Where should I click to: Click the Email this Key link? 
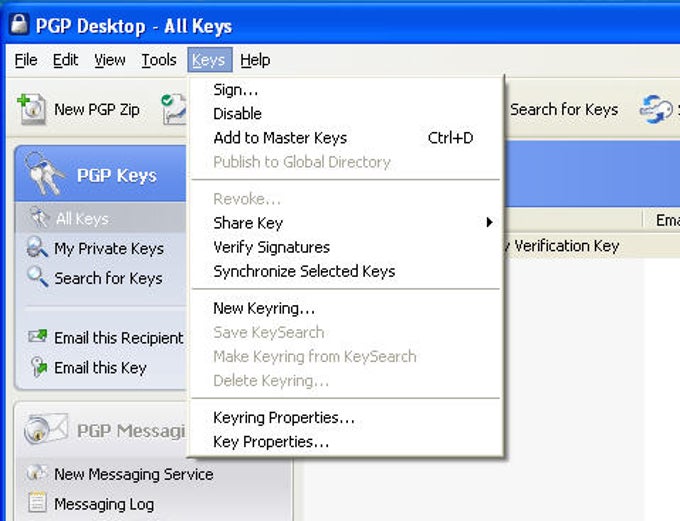pos(100,367)
